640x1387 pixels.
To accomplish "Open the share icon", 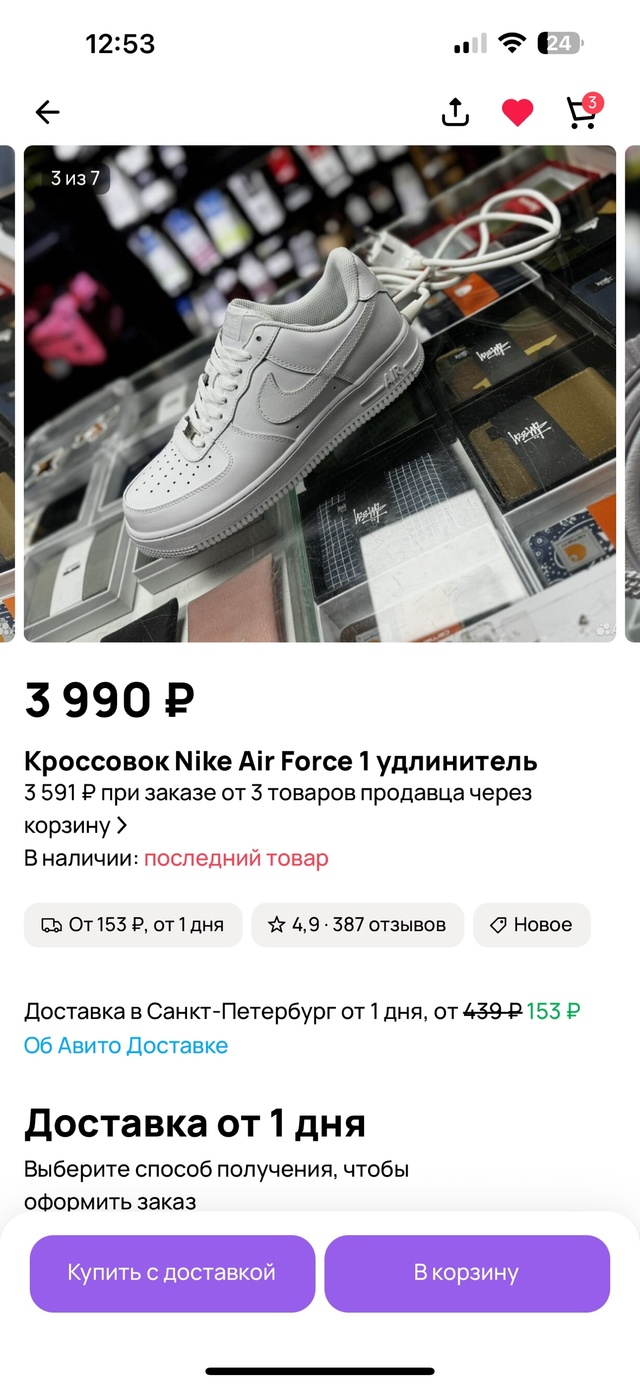I will pyautogui.click(x=455, y=112).
